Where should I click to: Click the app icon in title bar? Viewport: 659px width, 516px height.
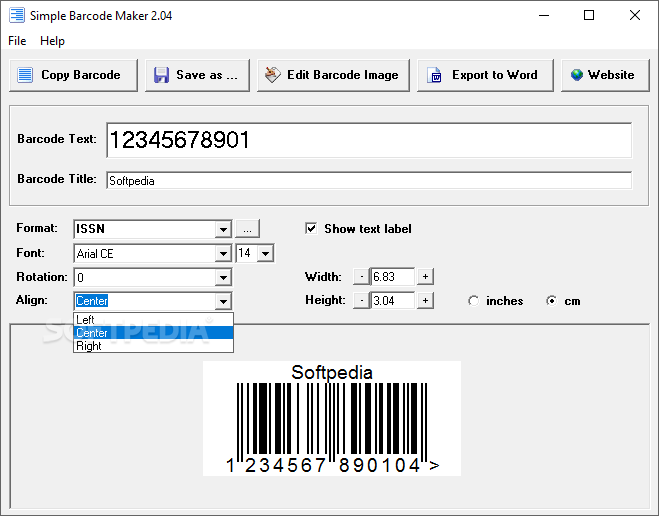[x=17, y=15]
